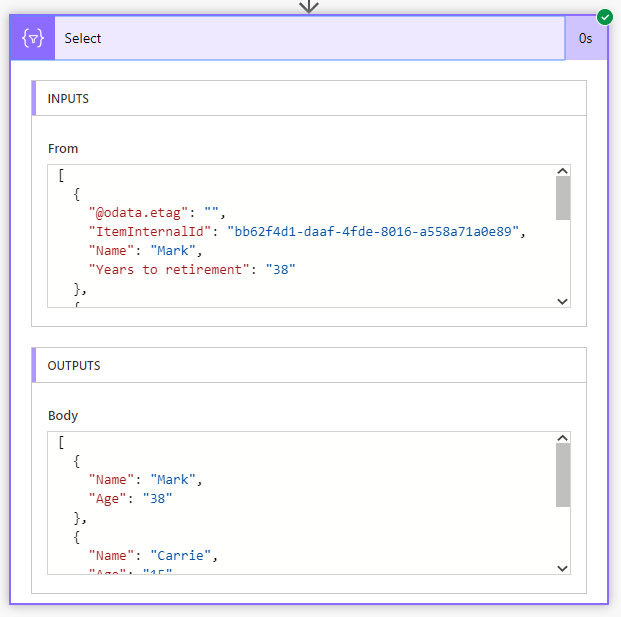This screenshot has width=621, height=617.
Task: Click the 0s duration badge
Action: [586, 39]
